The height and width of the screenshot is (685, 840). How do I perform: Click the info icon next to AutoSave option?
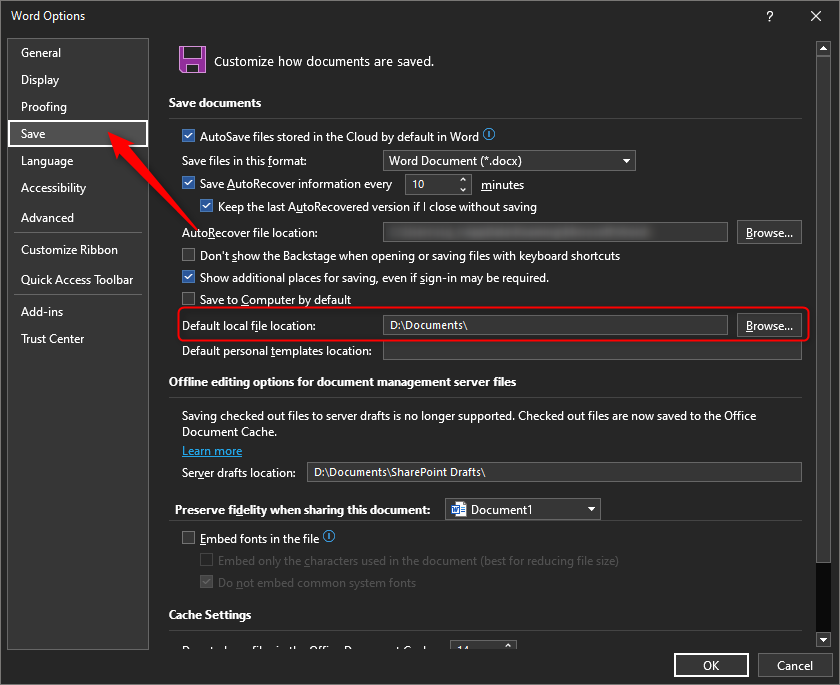(489, 134)
